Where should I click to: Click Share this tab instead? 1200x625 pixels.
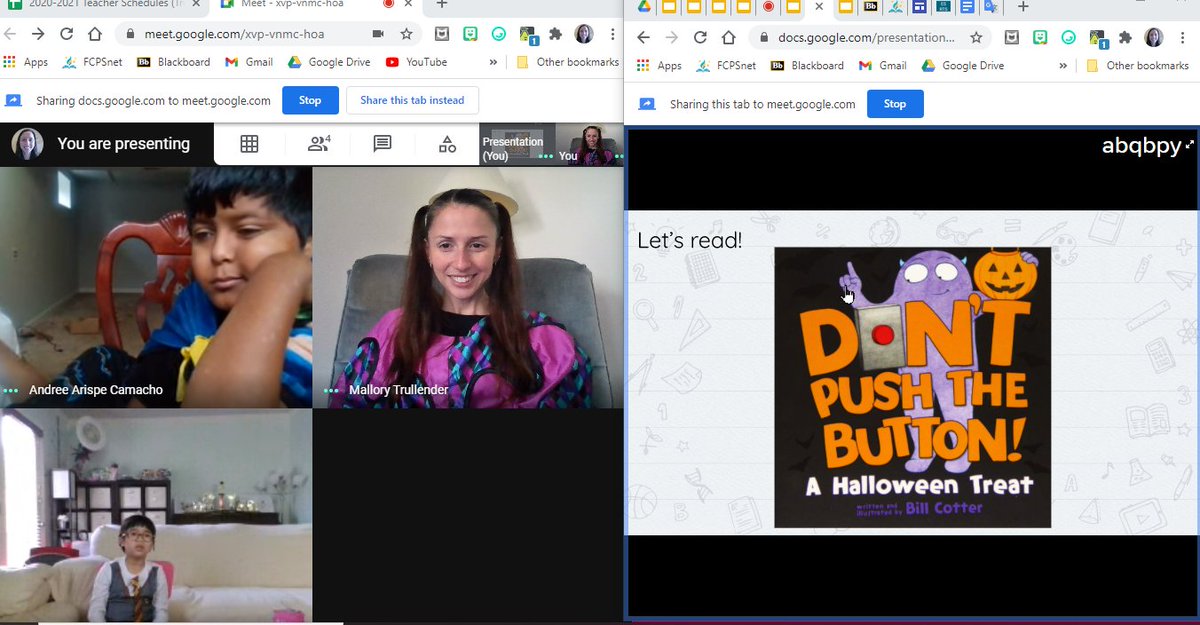tap(412, 100)
